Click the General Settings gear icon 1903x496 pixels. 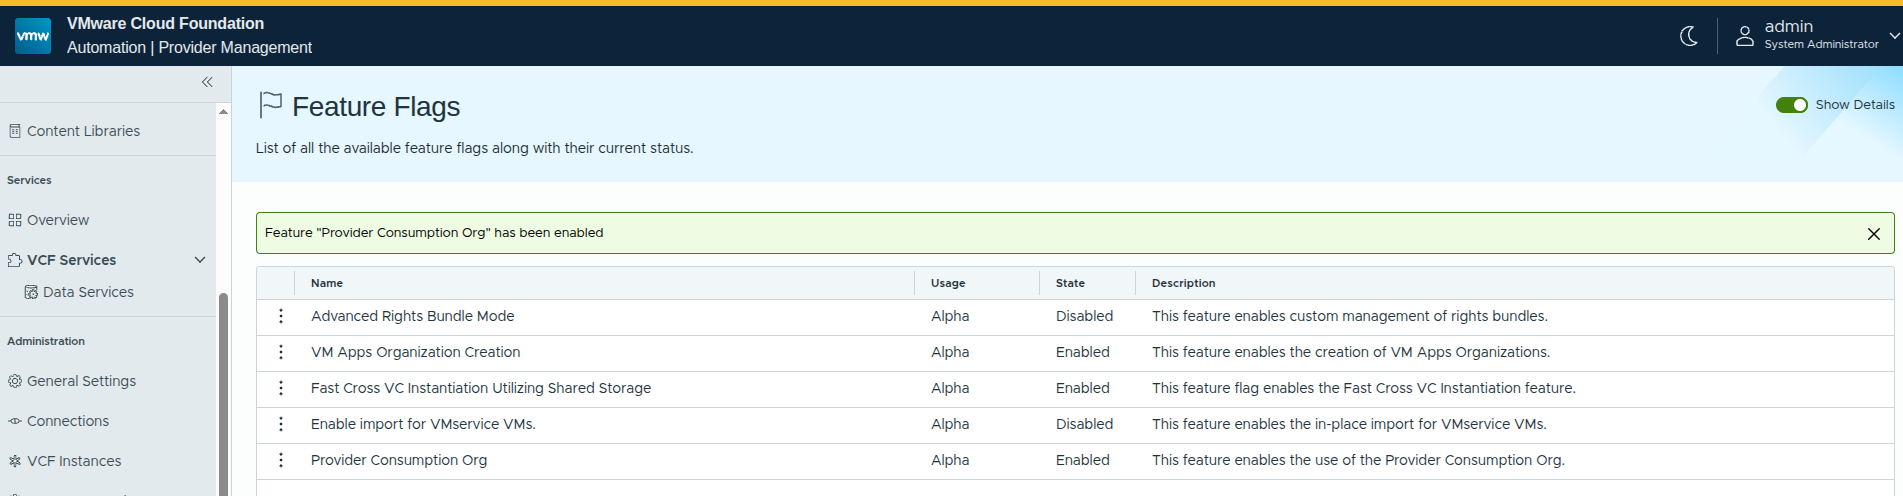pos(15,381)
